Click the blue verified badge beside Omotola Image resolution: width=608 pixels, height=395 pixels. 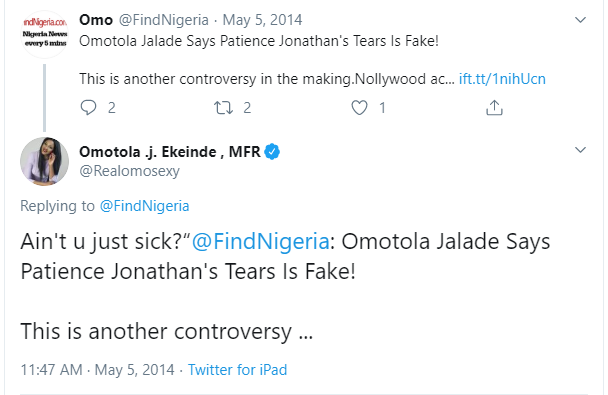tap(272, 152)
